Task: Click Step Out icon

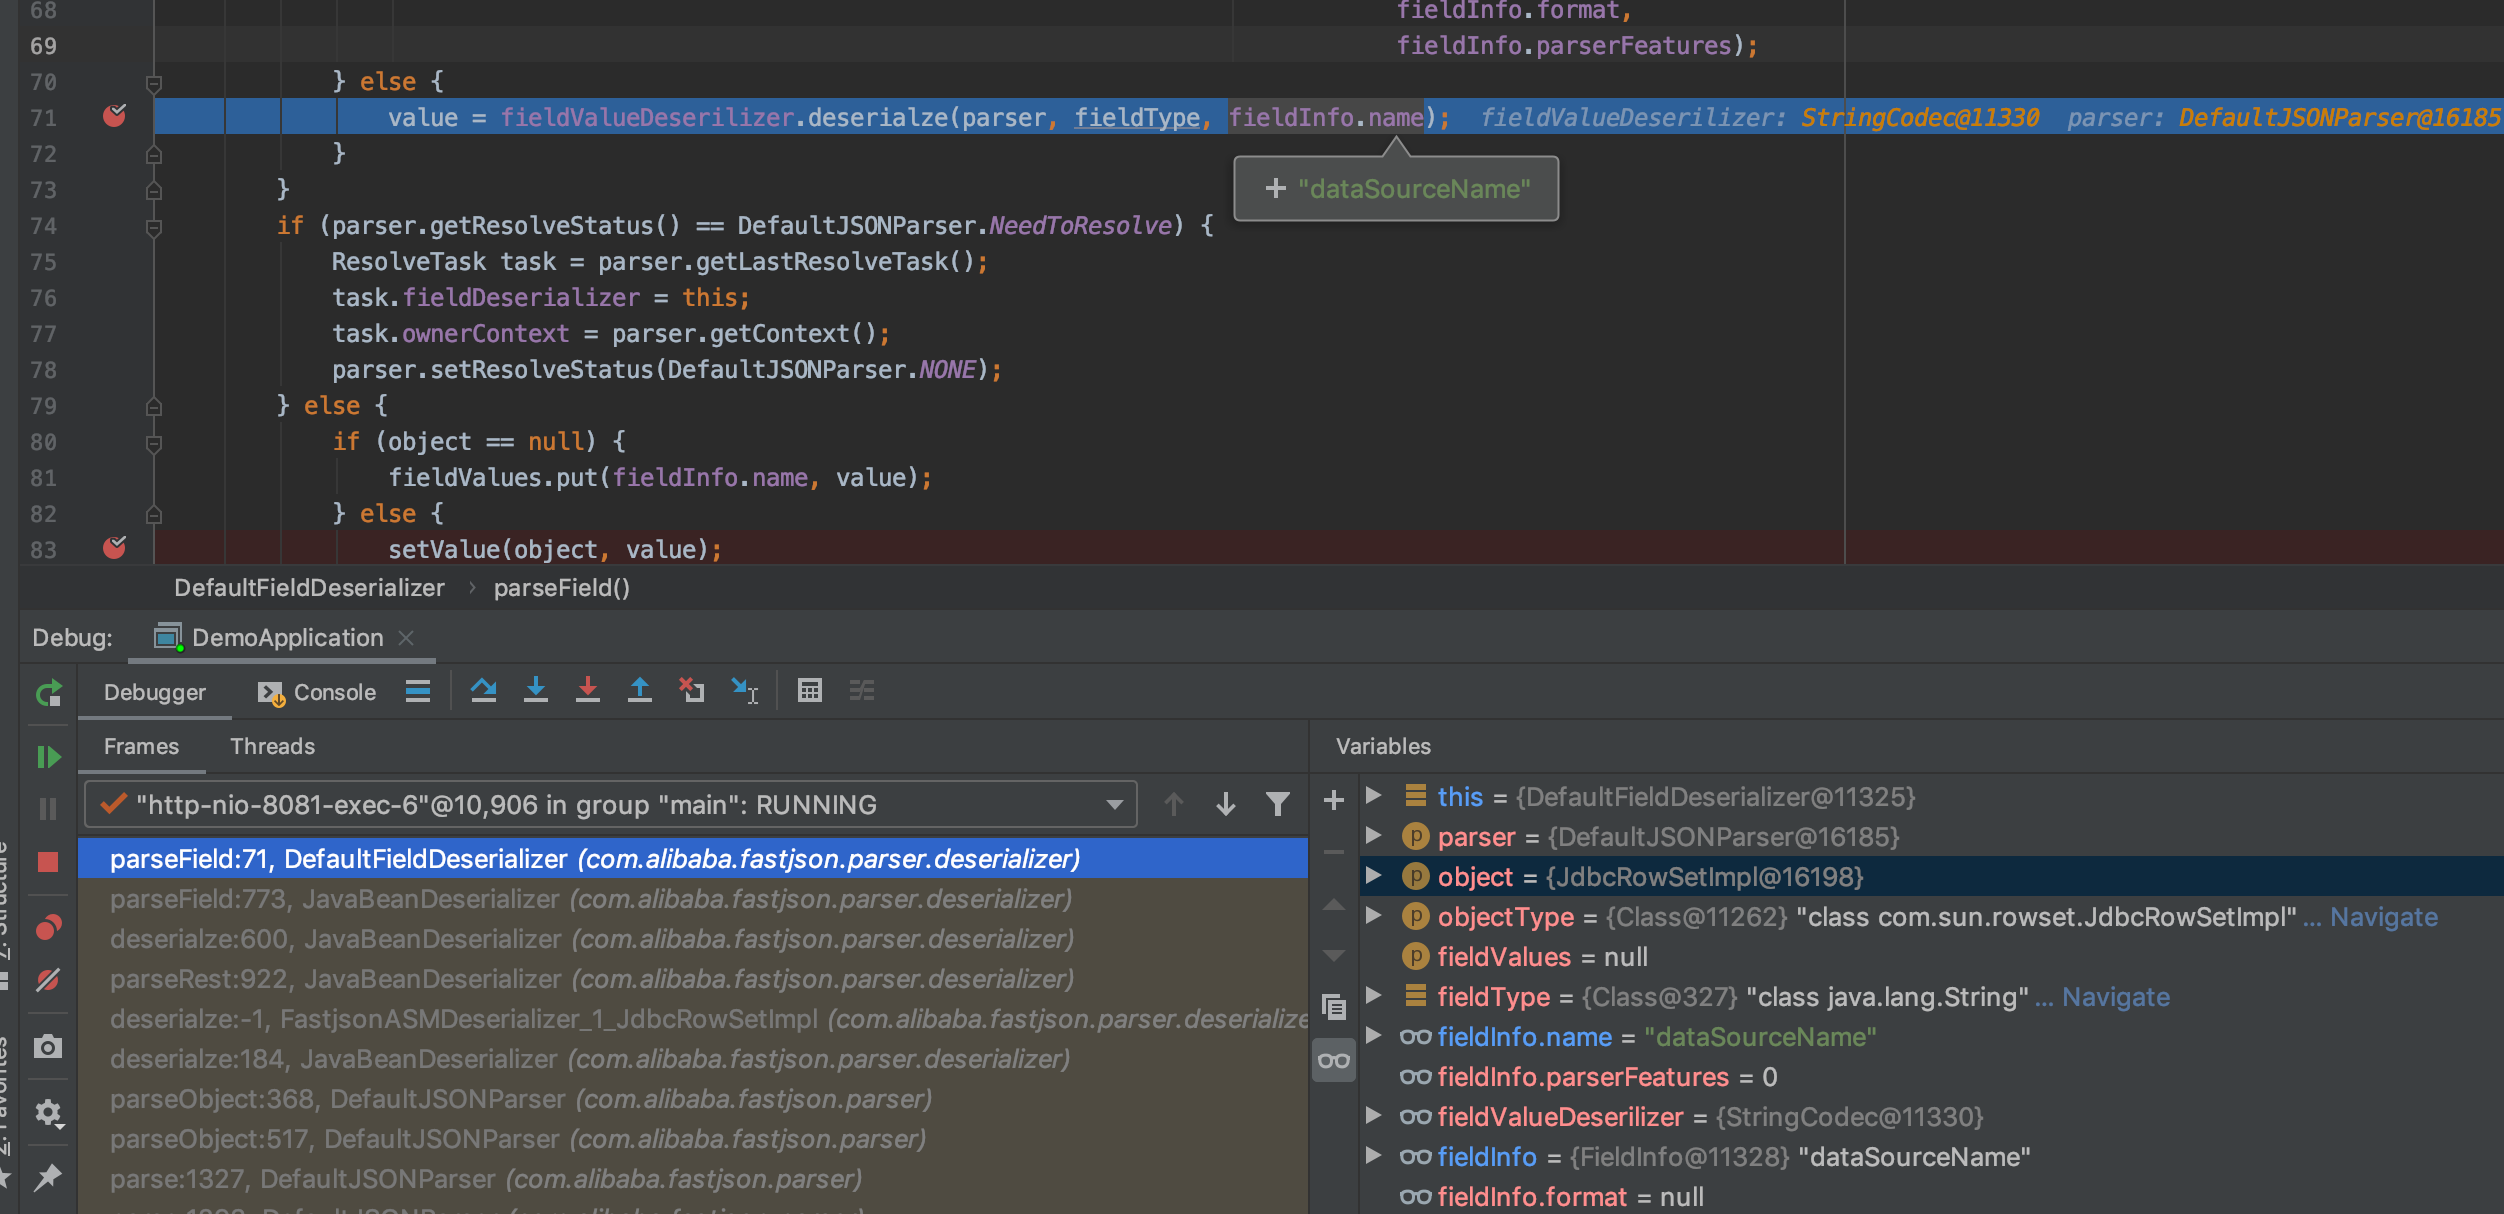Action: pyautogui.click(x=640, y=691)
